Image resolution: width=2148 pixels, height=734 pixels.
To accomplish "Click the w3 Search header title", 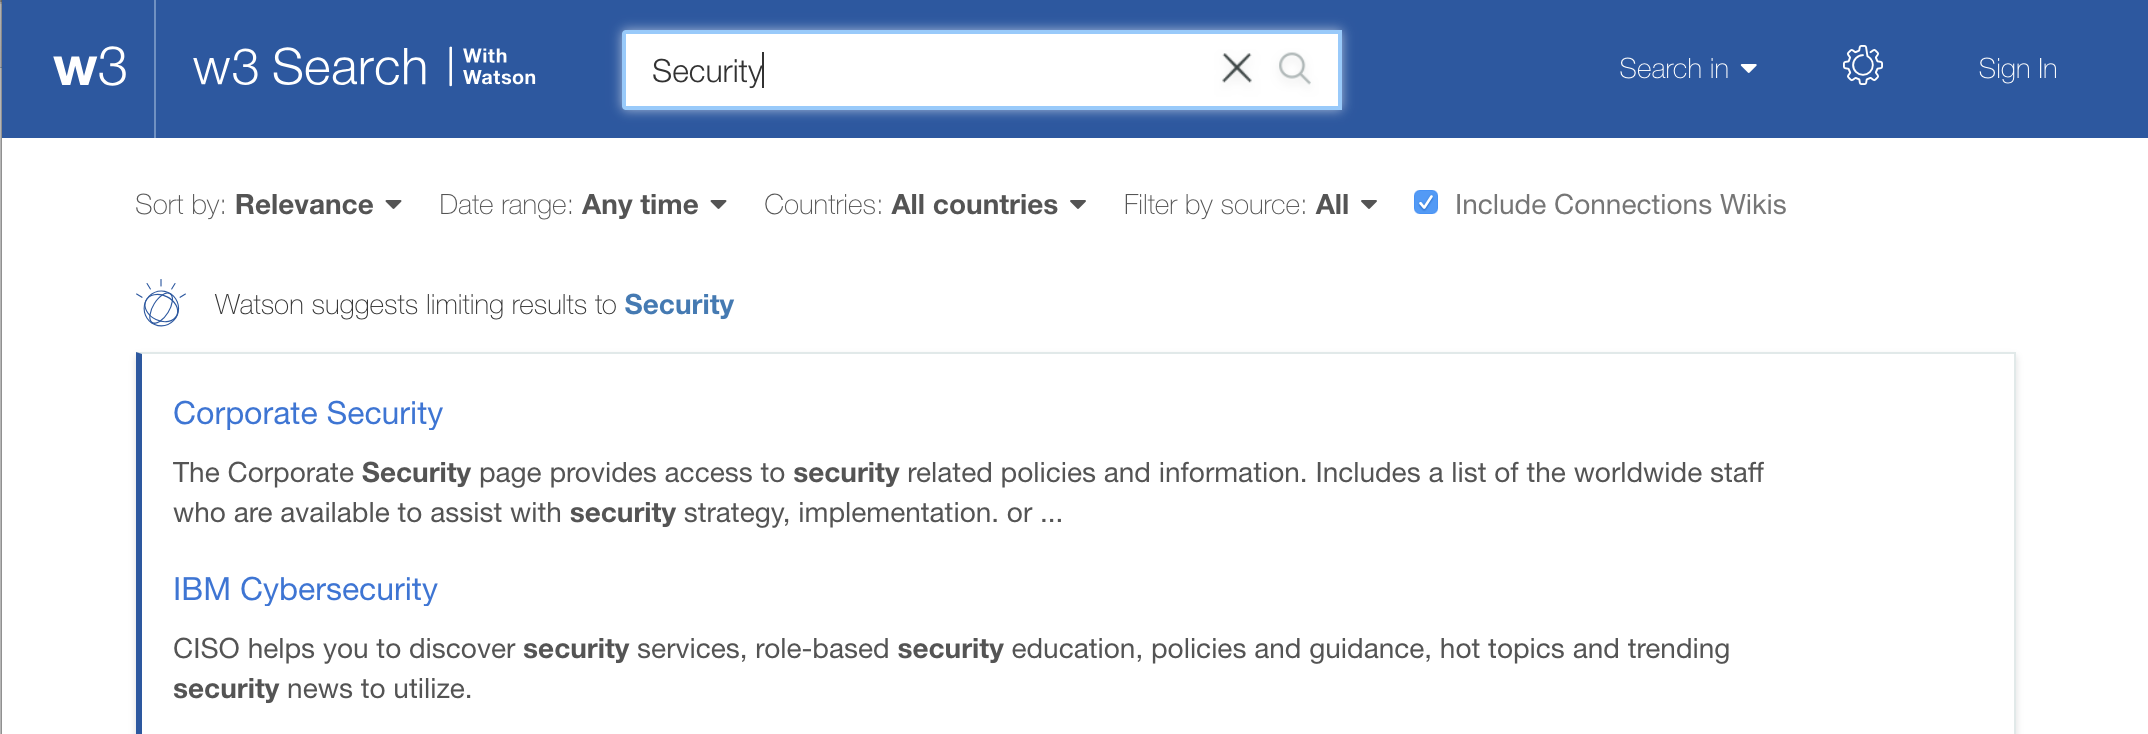I will [x=308, y=66].
